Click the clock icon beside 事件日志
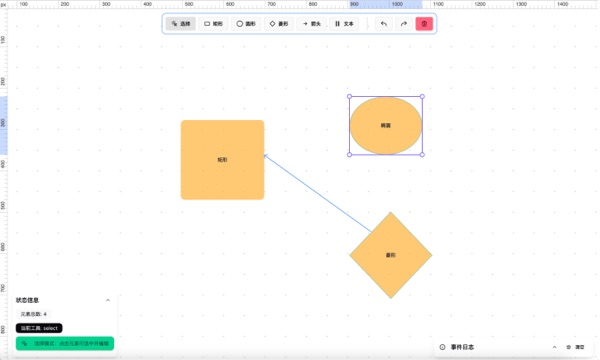The image size is (600, 360). pos(442,347)
